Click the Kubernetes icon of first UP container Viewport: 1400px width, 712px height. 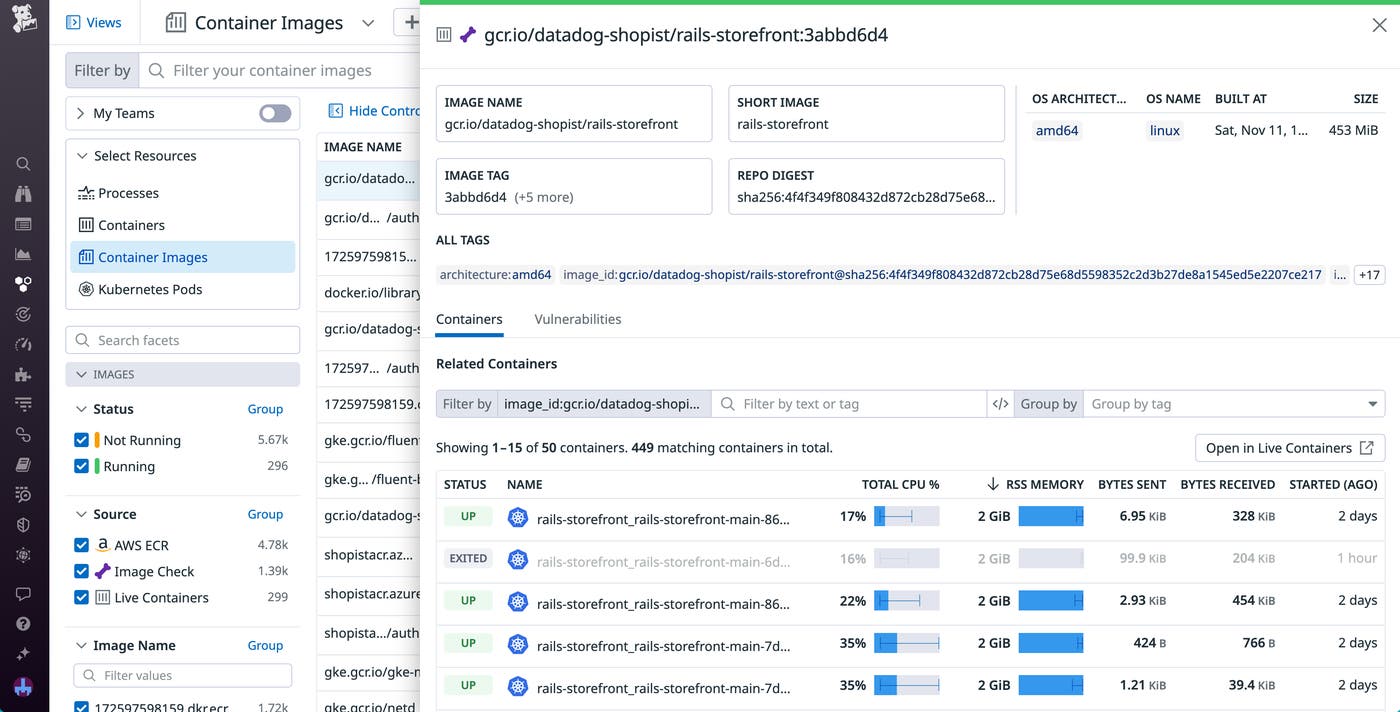[x=517, y=517]
